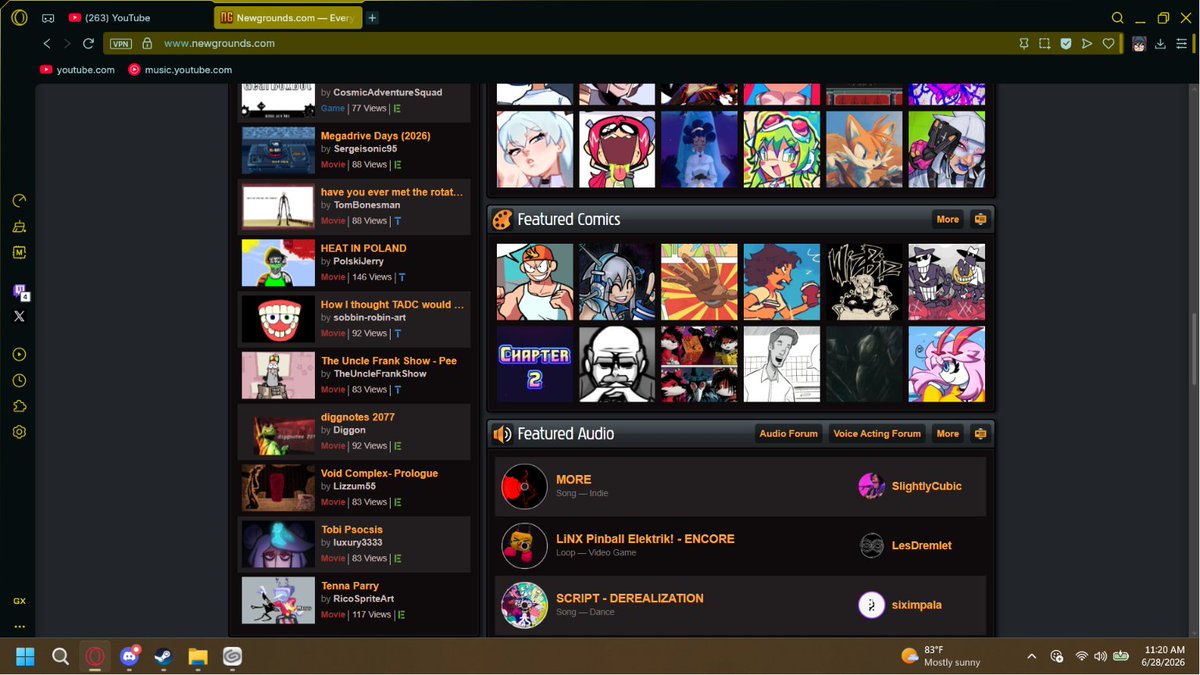Show hidden tray icons chevron
Image resolution: width=1200 pixels, height=675 pixels.
[x=1031, y=657]
